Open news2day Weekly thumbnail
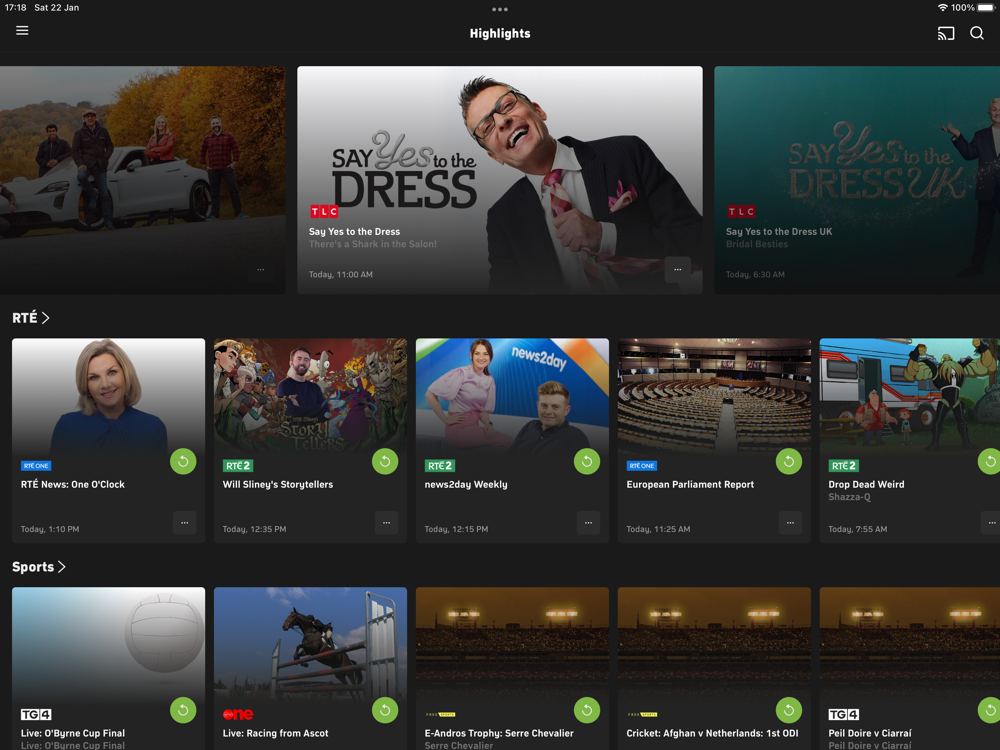The height and width of the screenshot is (750, 1000). (x=512, y=395)
